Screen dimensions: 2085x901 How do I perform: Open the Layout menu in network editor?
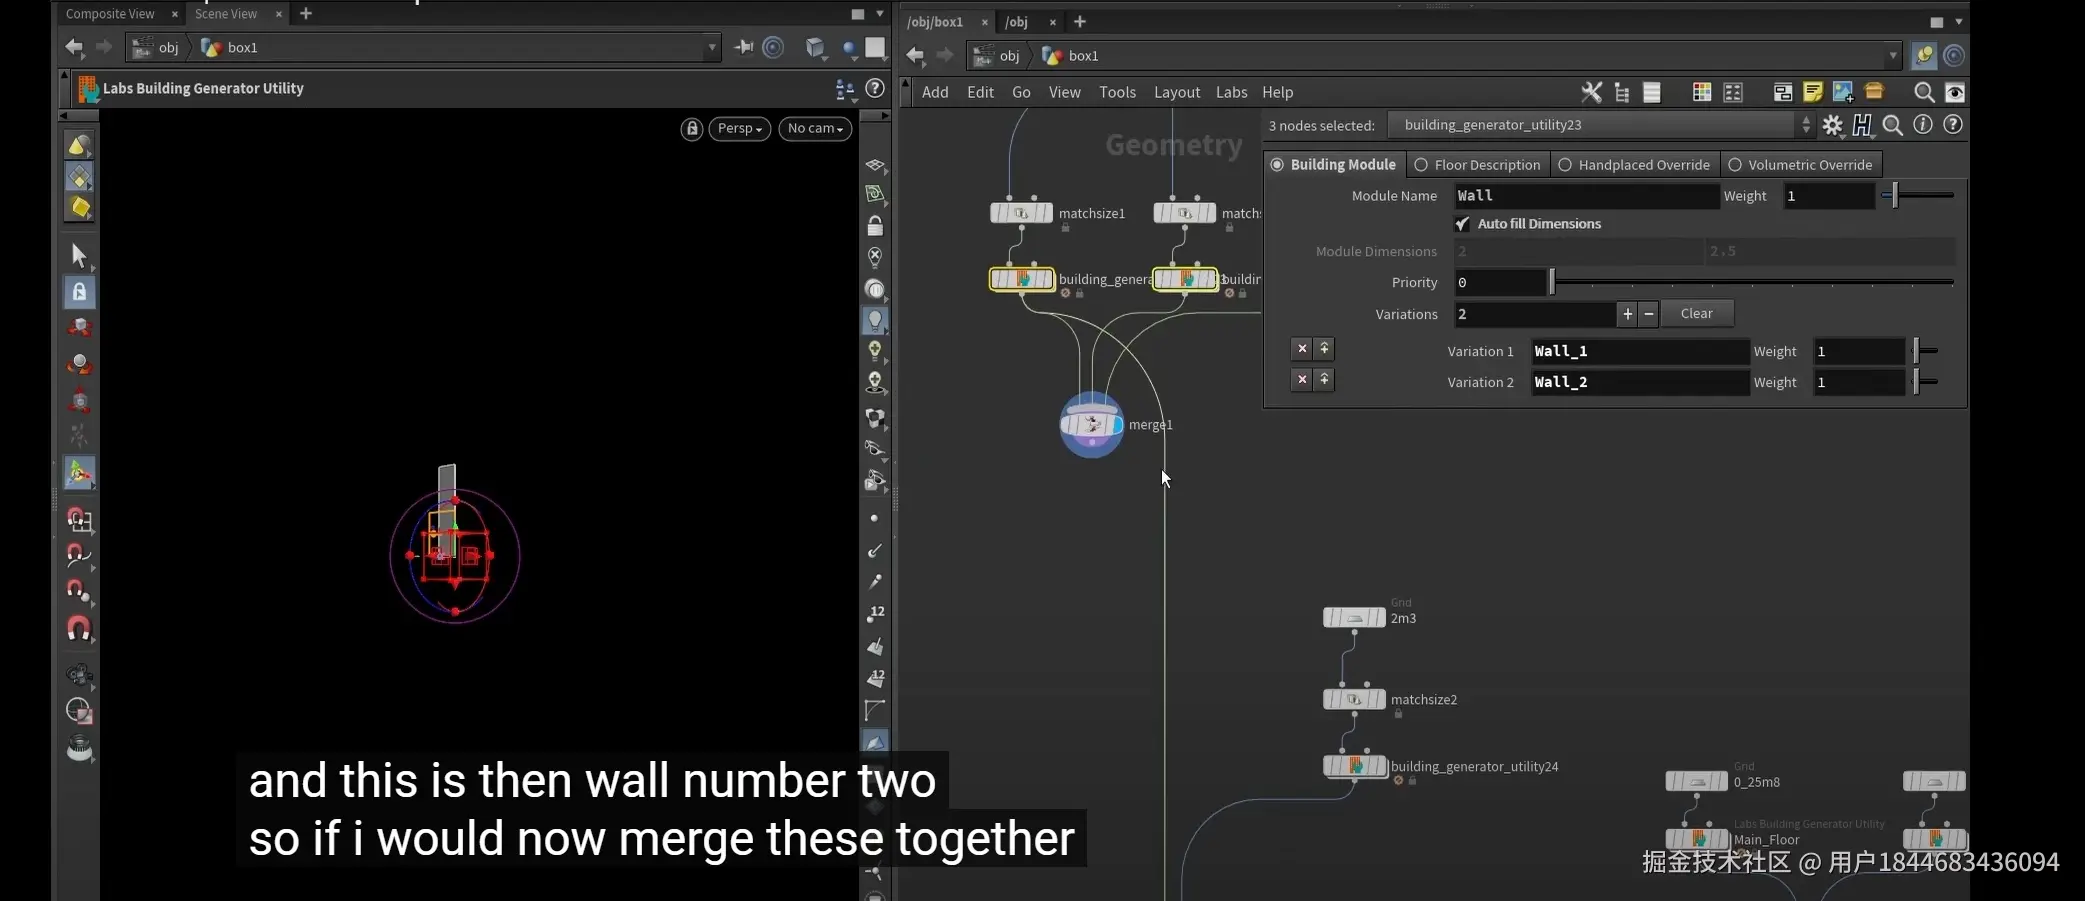[x=1177, y=92]
